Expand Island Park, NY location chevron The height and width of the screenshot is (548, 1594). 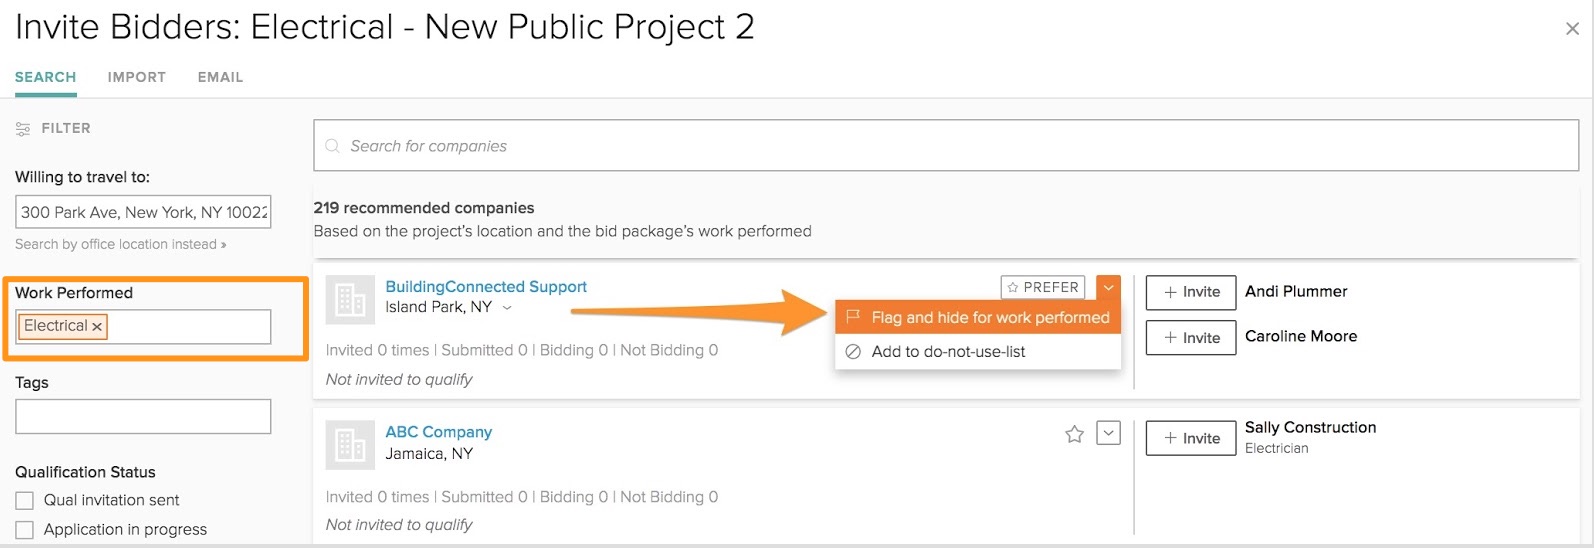click(x=507, y=308)
